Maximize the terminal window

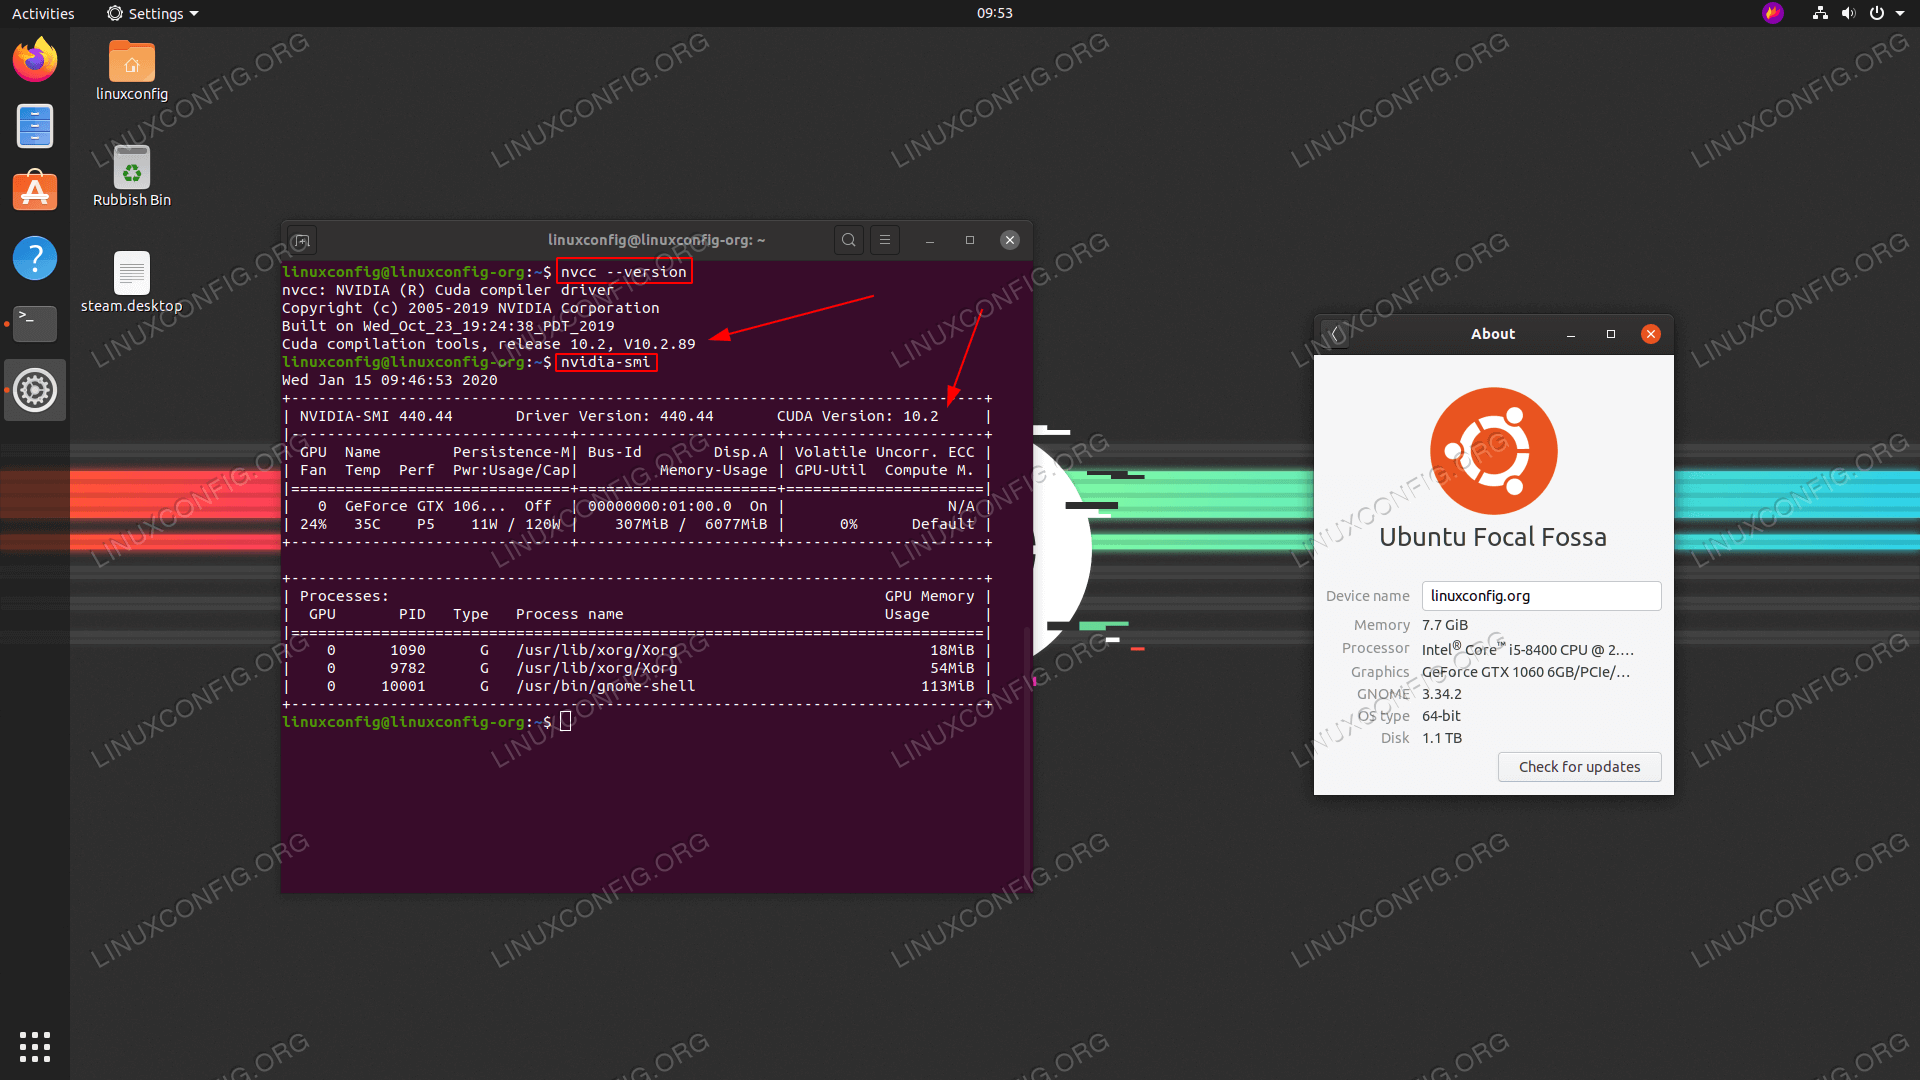[970, 240]
